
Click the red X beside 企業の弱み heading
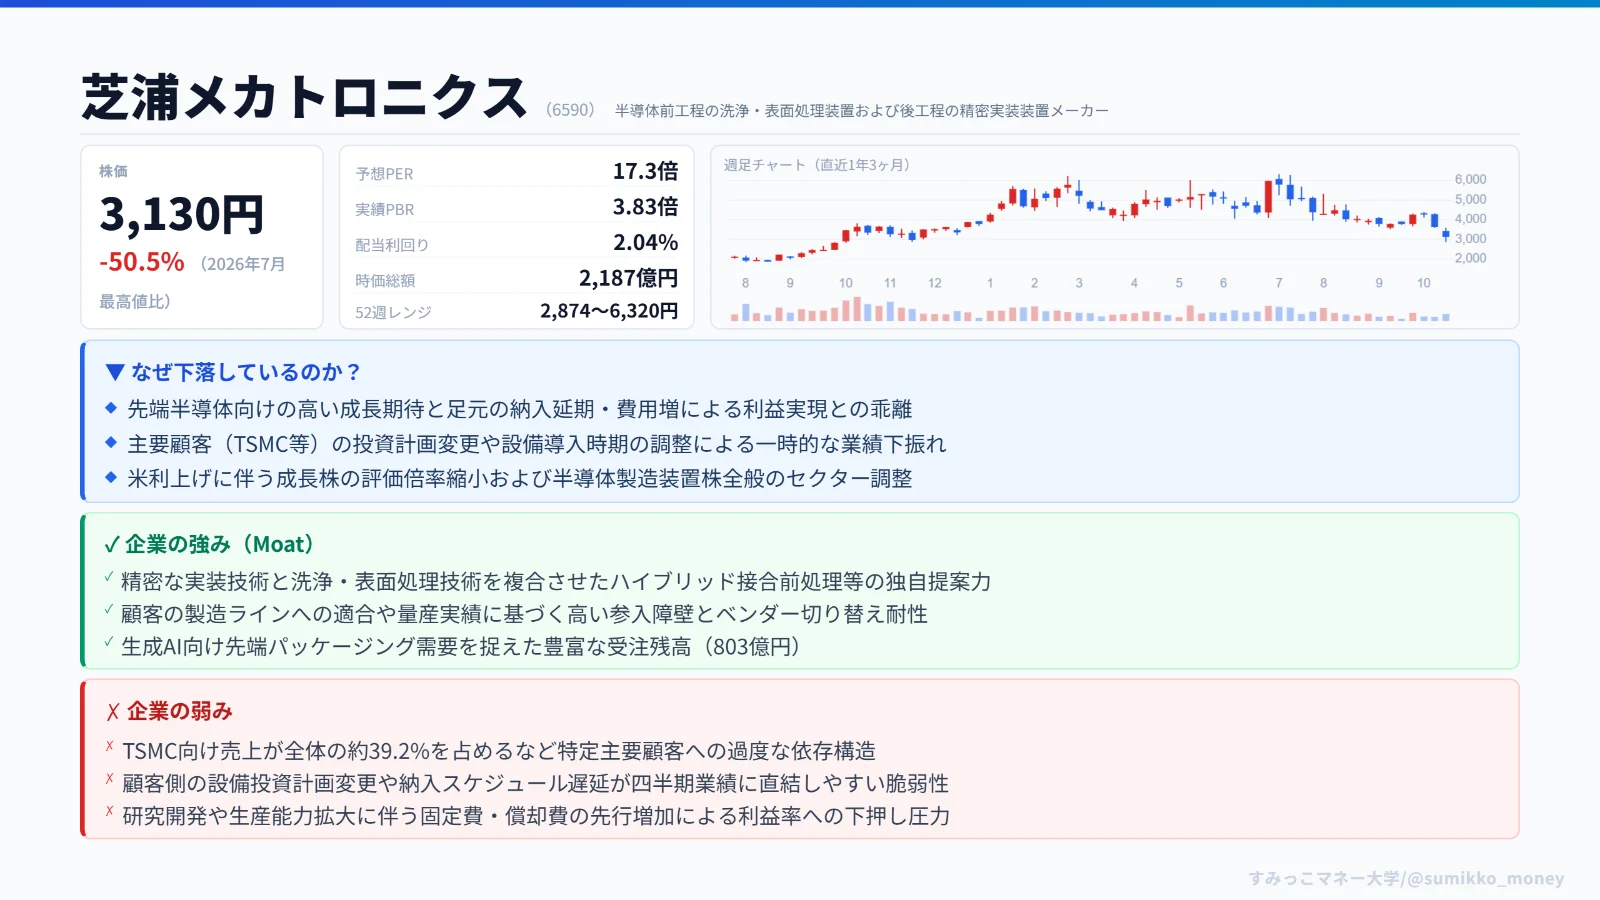coord(113,712)
